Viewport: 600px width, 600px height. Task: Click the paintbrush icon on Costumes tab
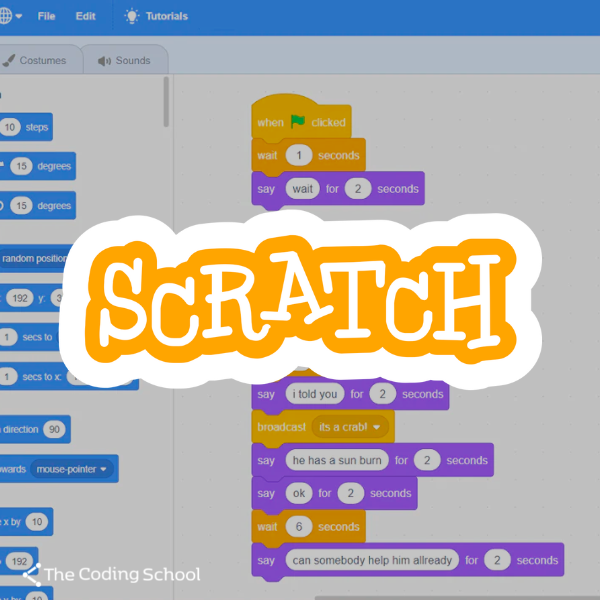pyautogui.click(x=9, y=61)
